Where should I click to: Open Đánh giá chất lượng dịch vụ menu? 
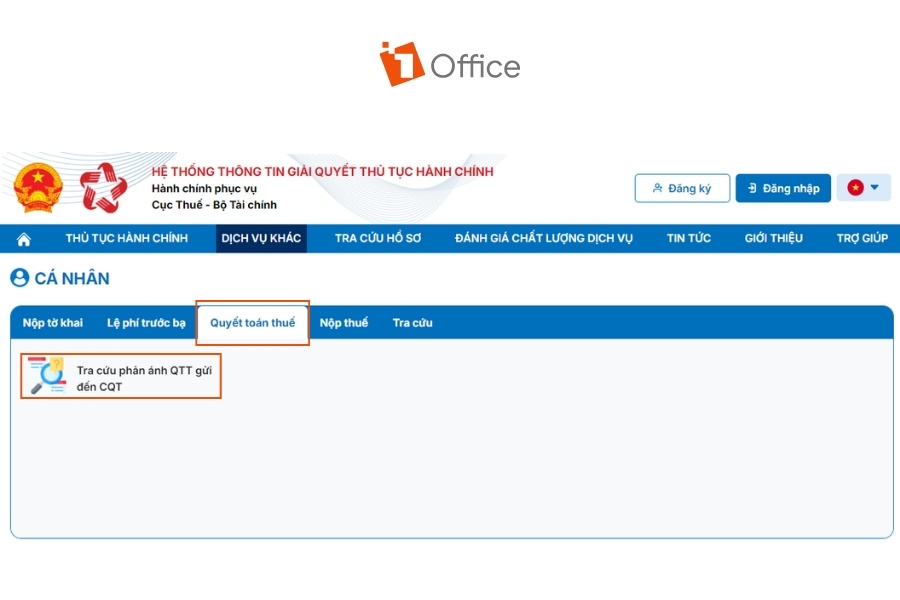coord(544,238)
